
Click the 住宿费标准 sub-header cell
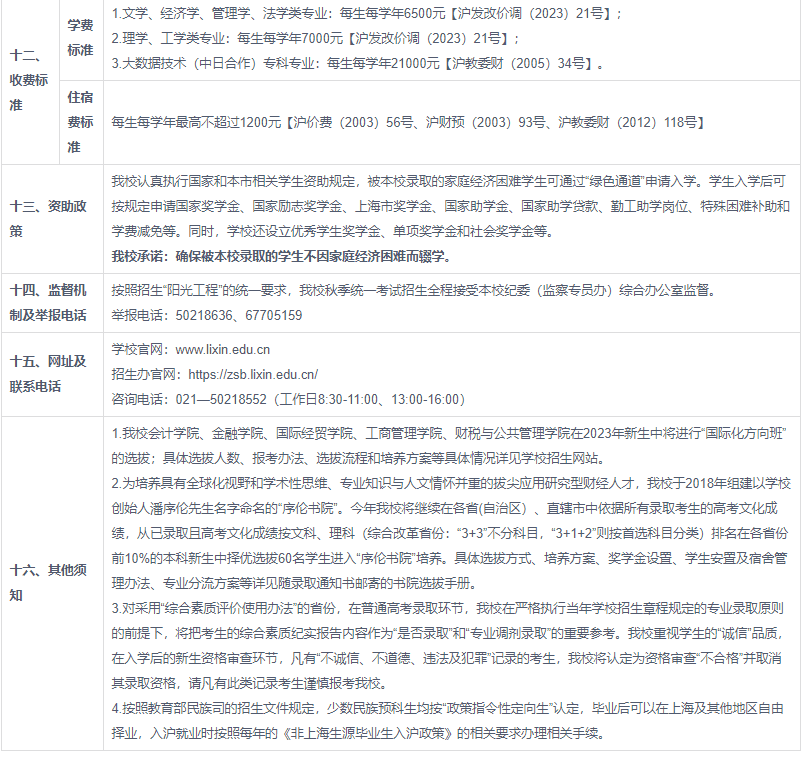[80, 122]
